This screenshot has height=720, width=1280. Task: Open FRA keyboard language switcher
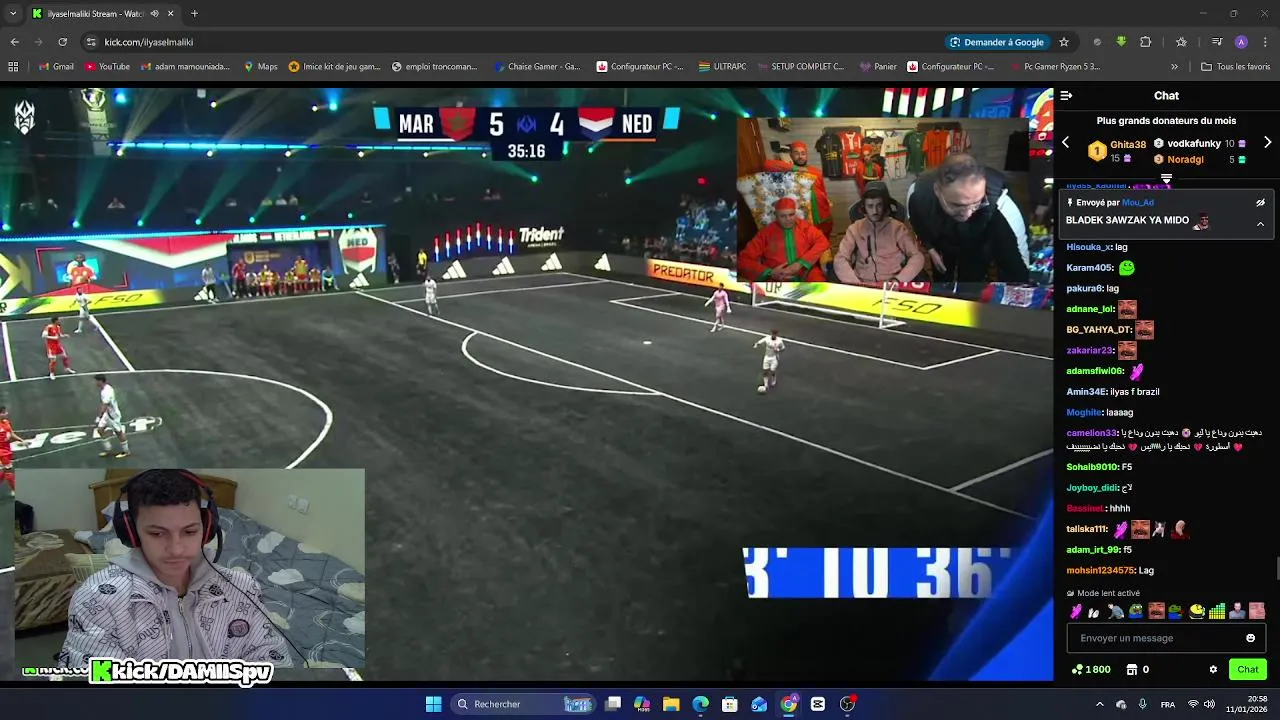coord(1168,704)
